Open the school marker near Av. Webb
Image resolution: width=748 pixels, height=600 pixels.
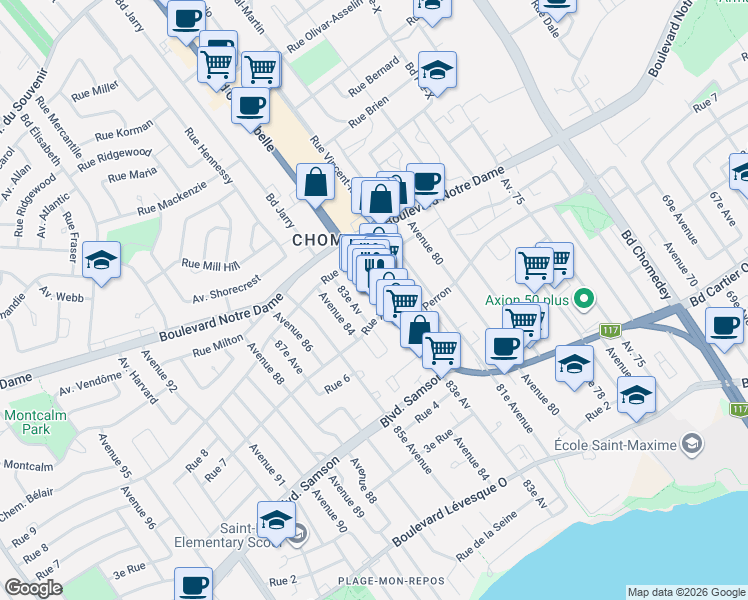click(x=102, y=261)
